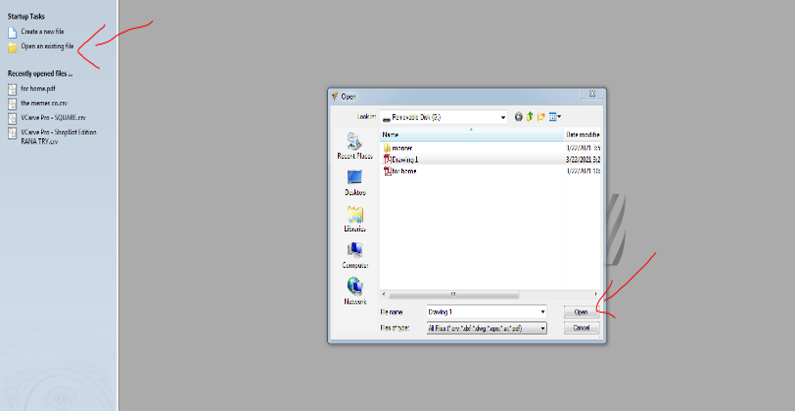This screenshot has width=795, height=411.
Task: Sort files by Date modified column header
Action: click(x=582, y=135)
